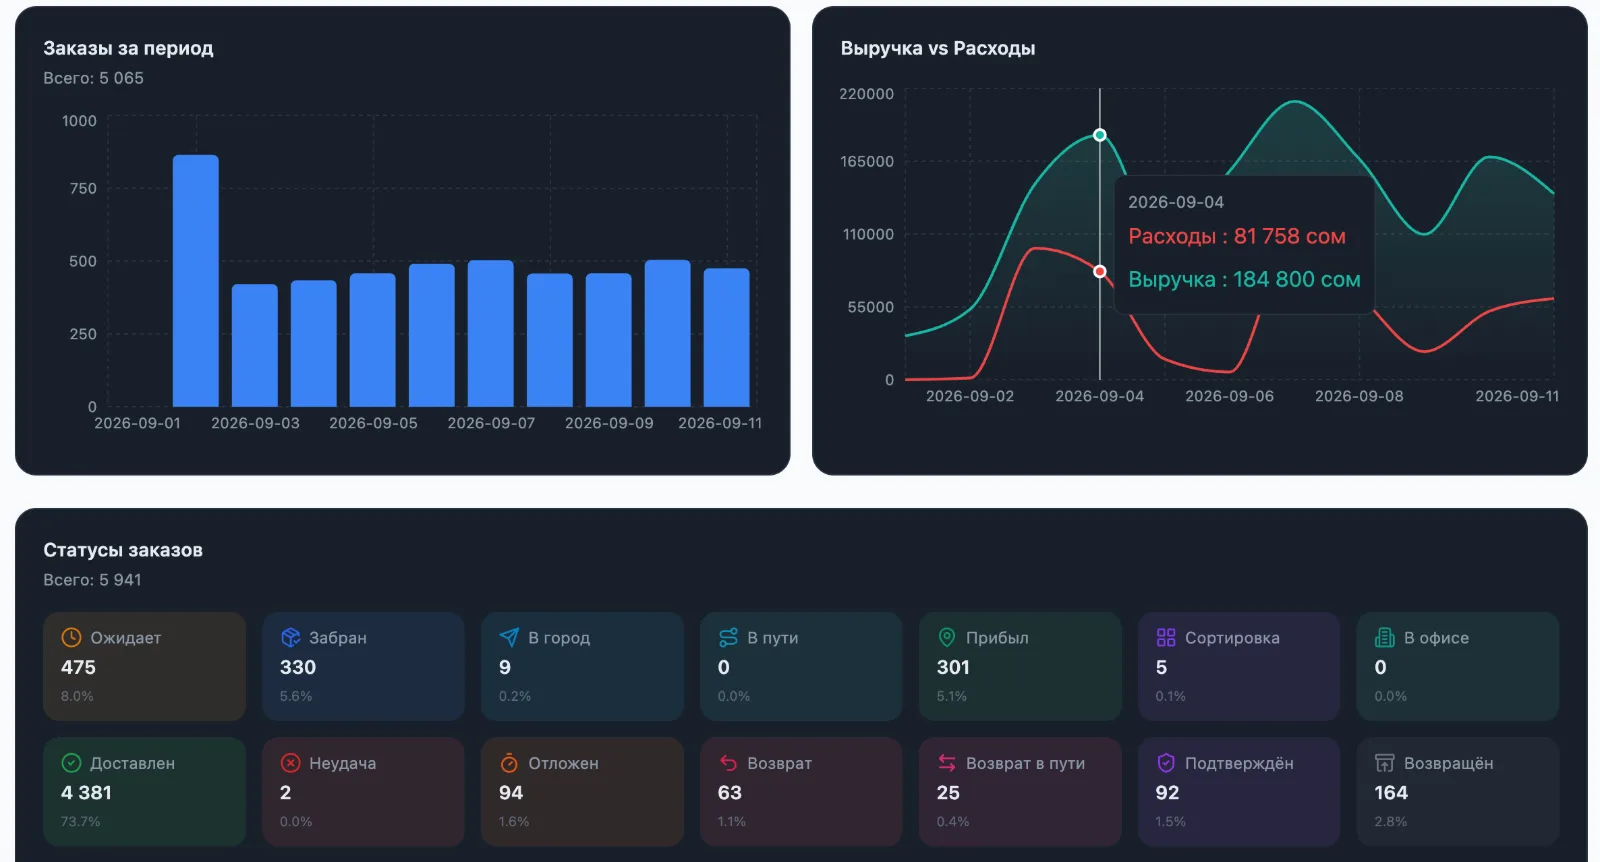Select the last bar for 2026-09-11
The height and width of the screenshot is (862, 1600).
(x=727, y=338)
